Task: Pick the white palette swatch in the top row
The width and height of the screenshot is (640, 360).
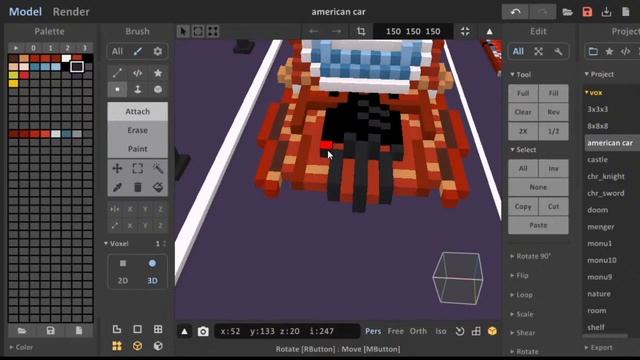Action: (66, 58)
